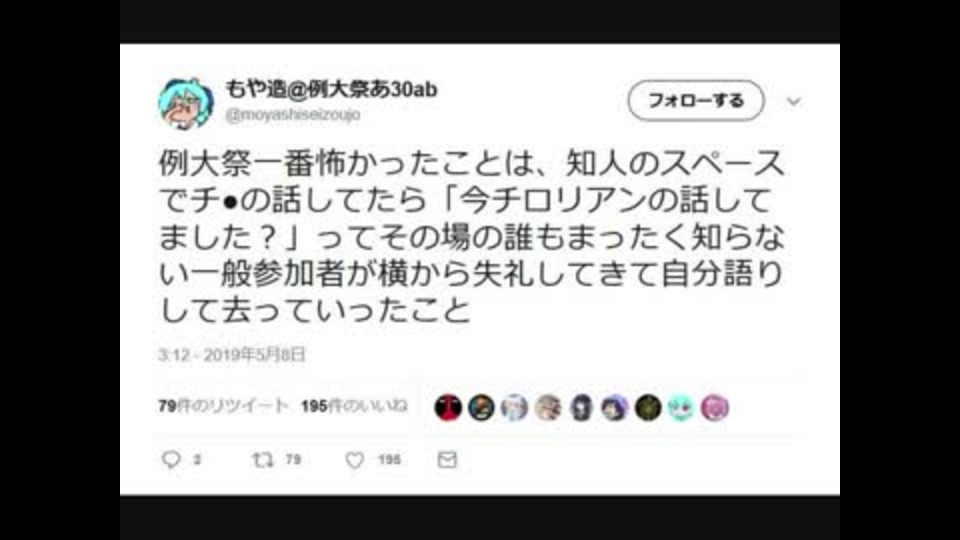Open the tweet author's profile avatar
This screenshot has width=960, height=540.
(186, 103)
